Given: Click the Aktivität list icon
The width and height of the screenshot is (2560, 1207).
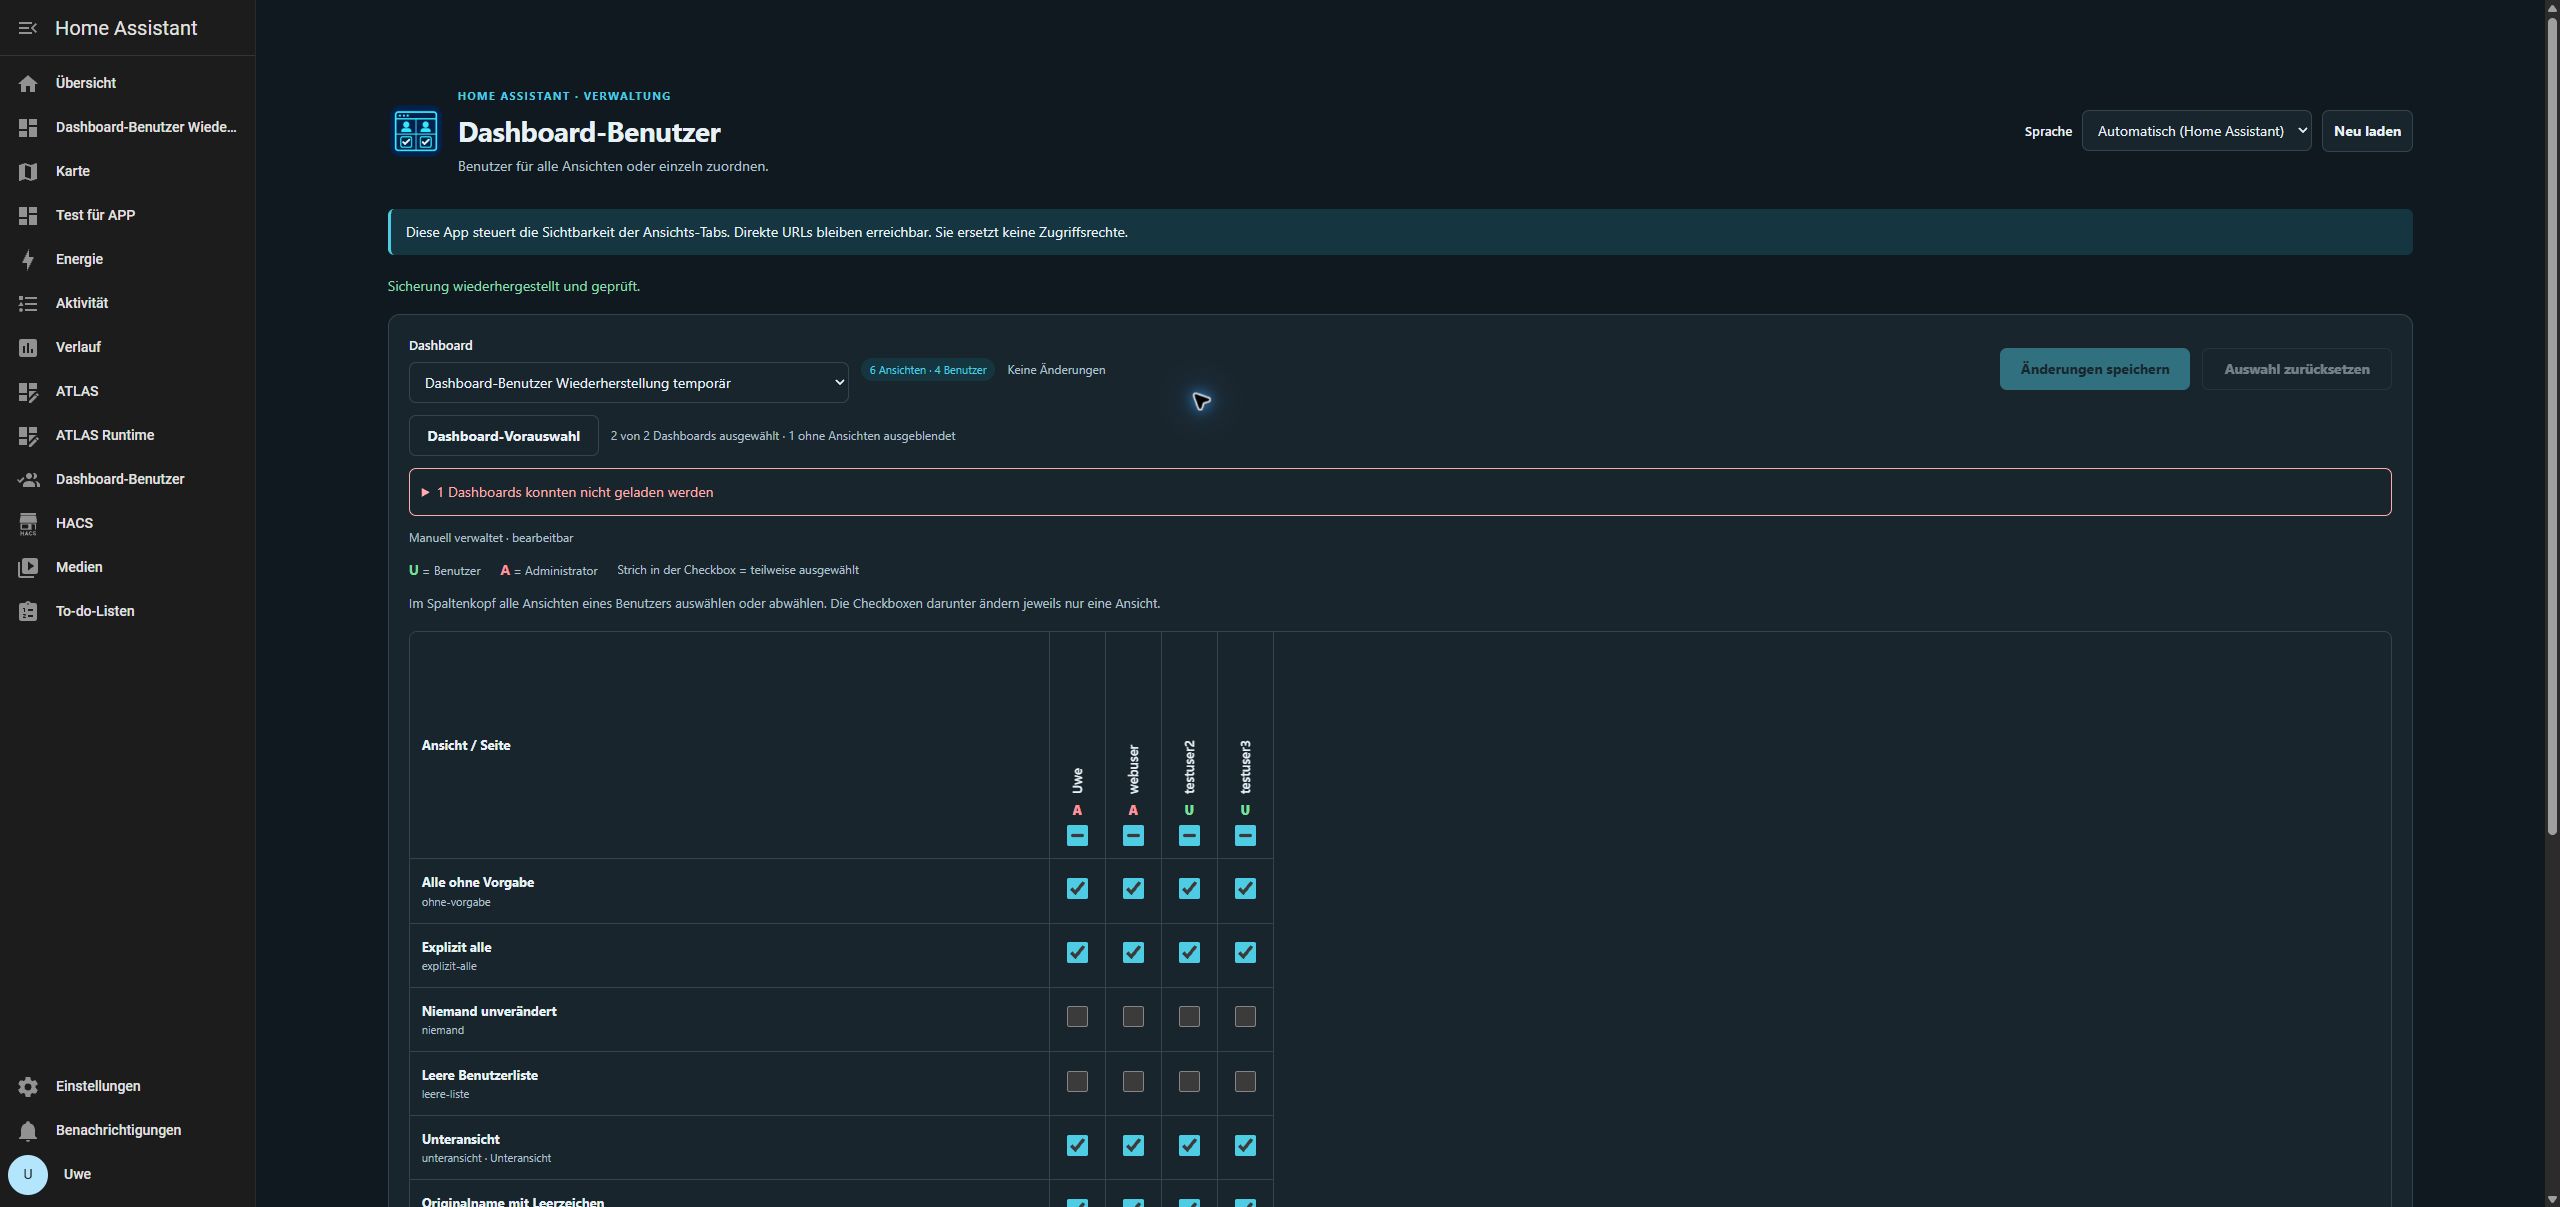Looking at the screenshot, I should (28, 303).
